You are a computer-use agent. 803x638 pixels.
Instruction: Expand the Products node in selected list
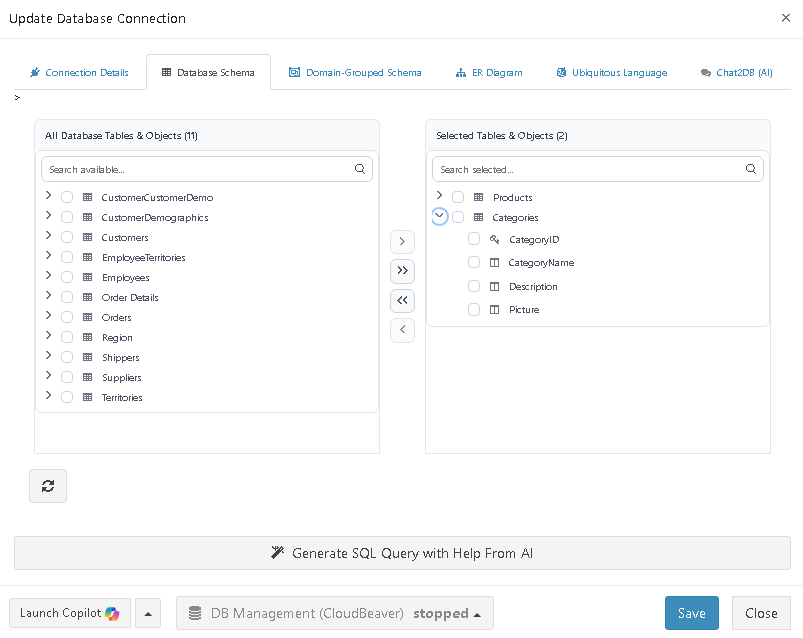tap(439, 195)
